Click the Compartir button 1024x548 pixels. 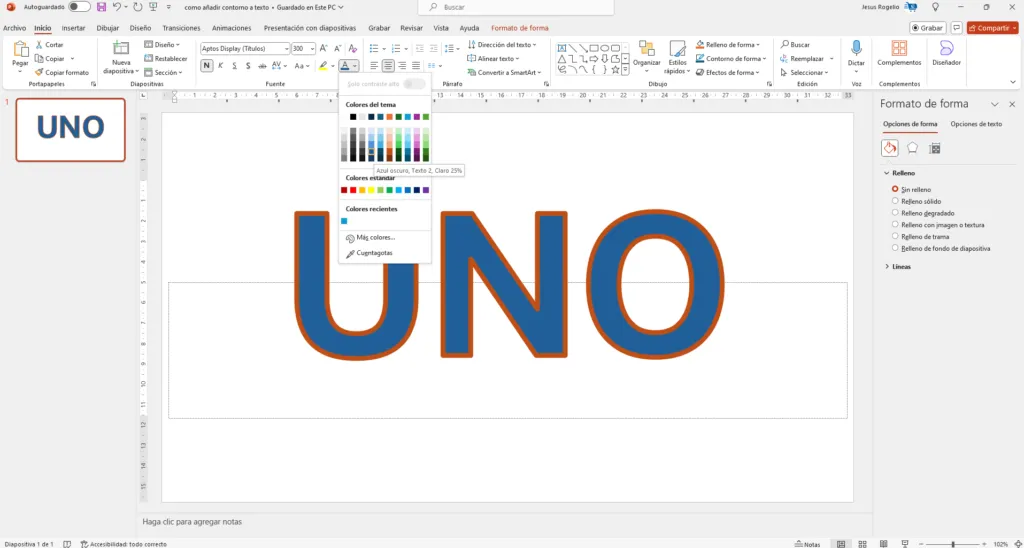pos(993,28)
